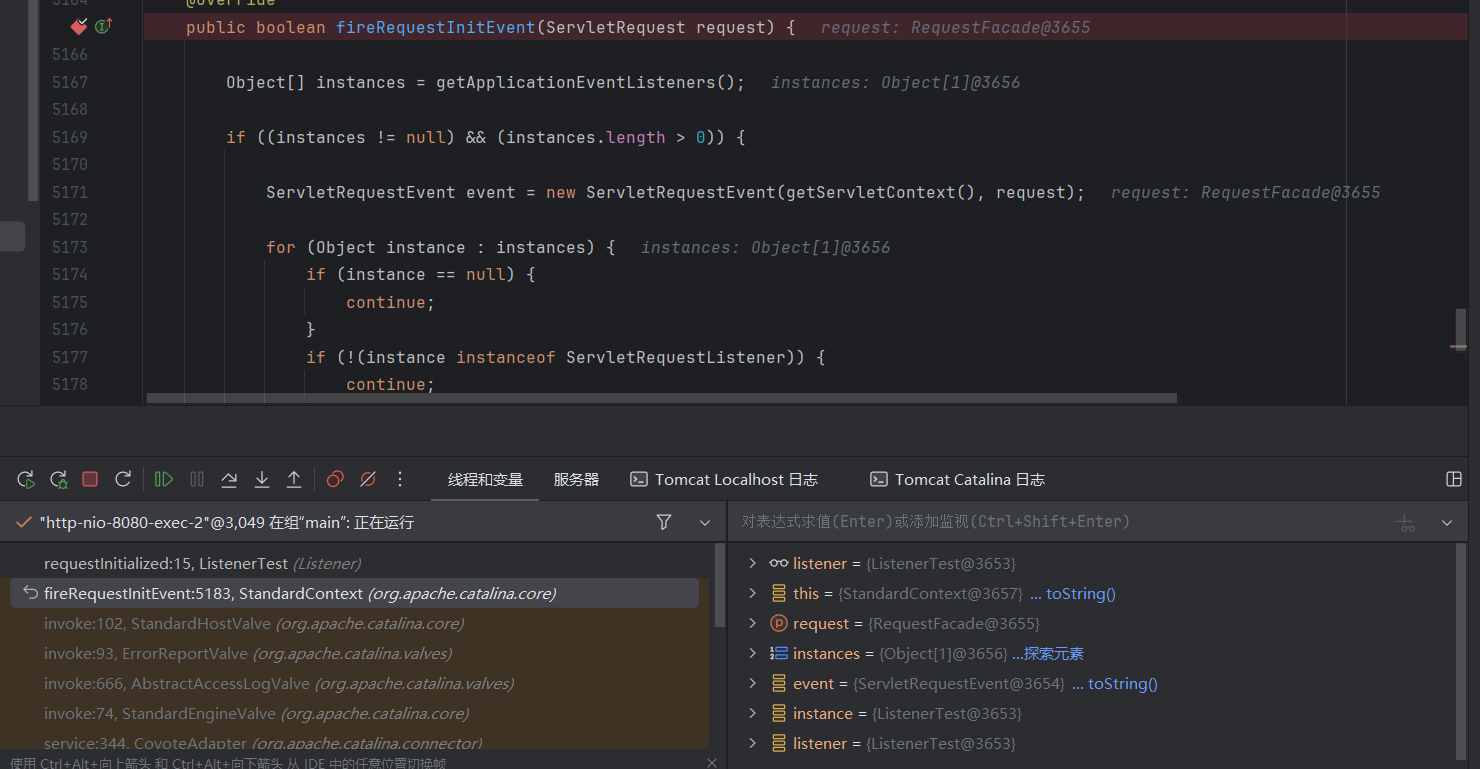Expand the 'event' ServletRequestEvent variable
1480x769 pixels.
[x=753, y=684]
